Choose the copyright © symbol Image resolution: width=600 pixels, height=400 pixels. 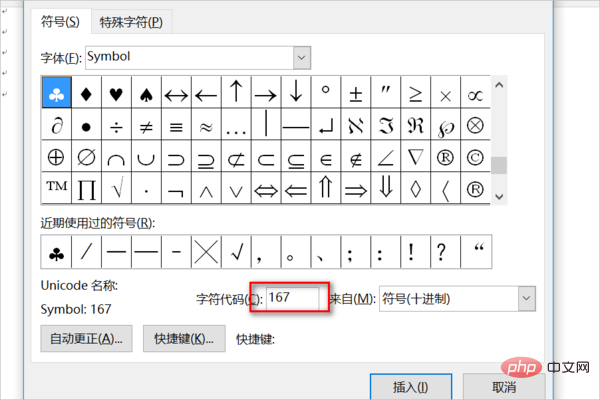coord(476,157)
